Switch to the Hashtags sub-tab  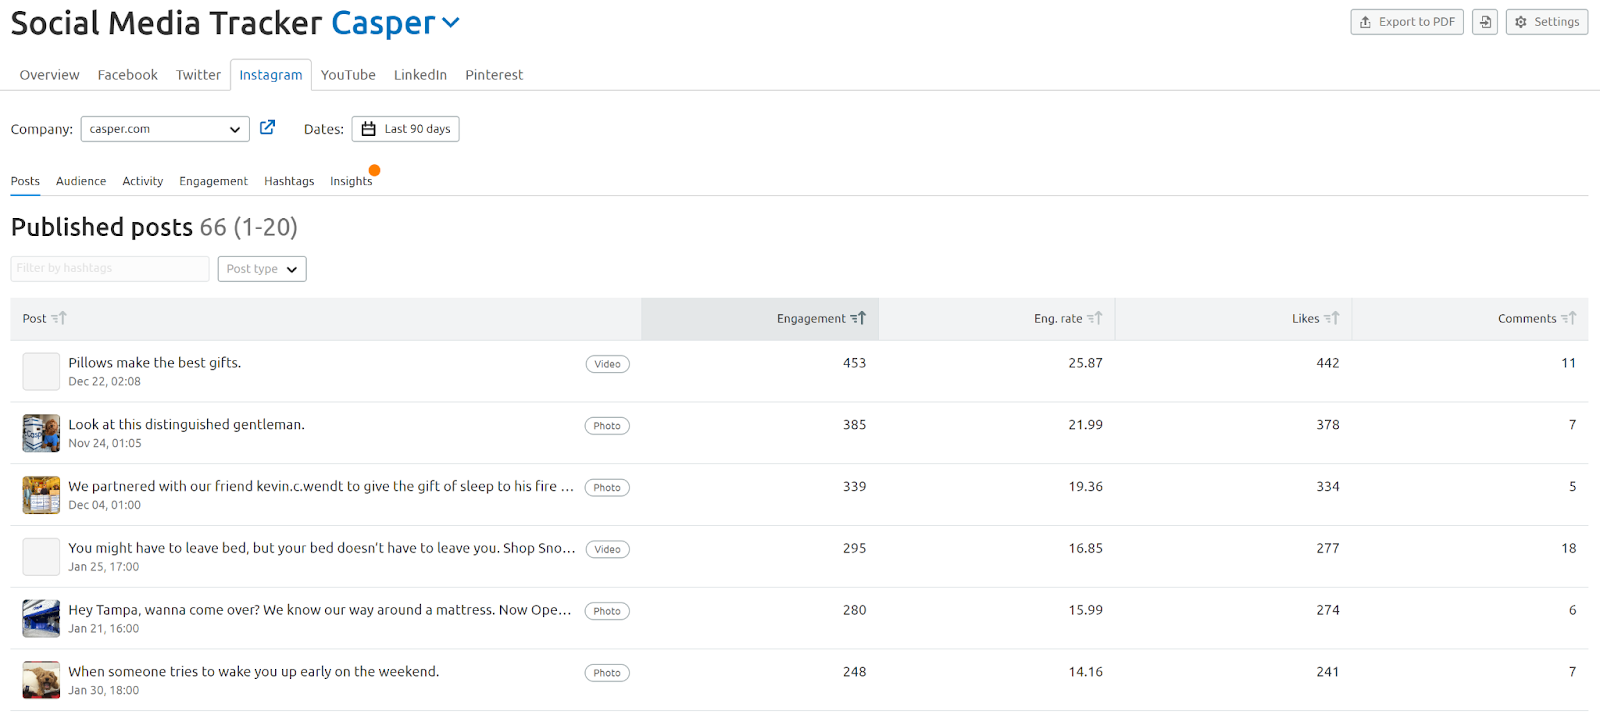point(289,181)
